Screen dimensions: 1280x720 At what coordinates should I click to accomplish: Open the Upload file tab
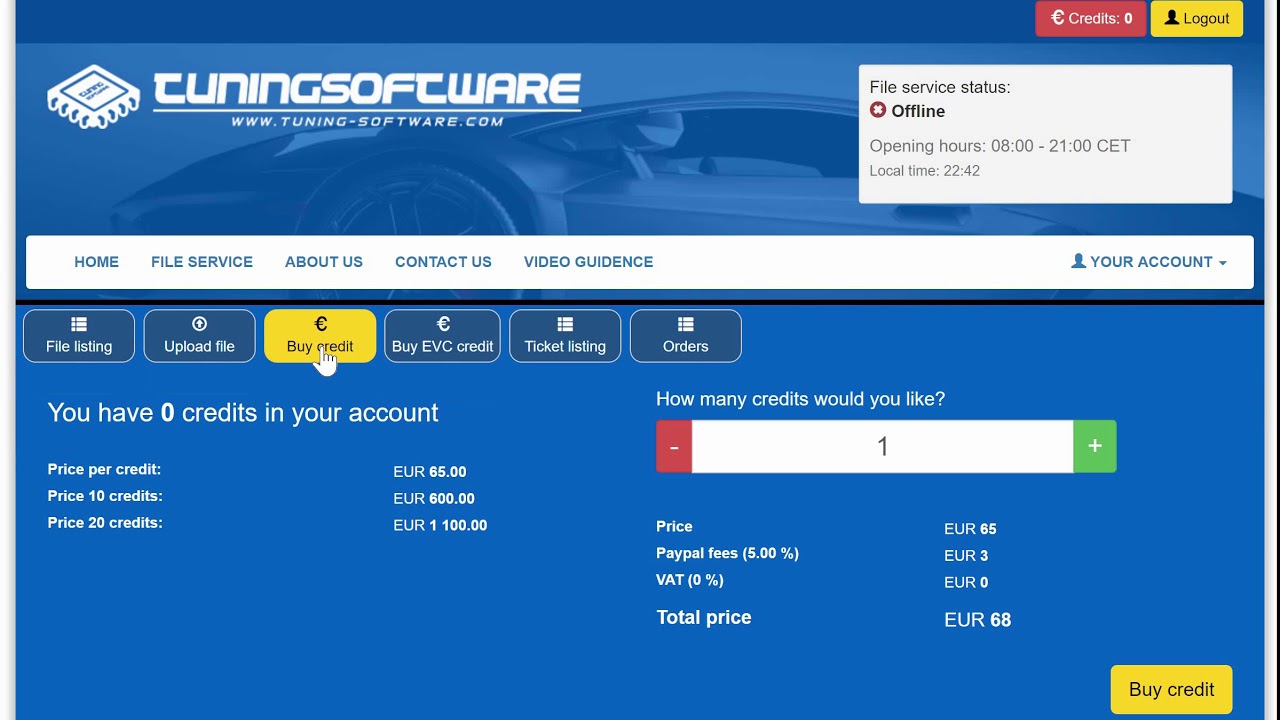coord(199,336)
